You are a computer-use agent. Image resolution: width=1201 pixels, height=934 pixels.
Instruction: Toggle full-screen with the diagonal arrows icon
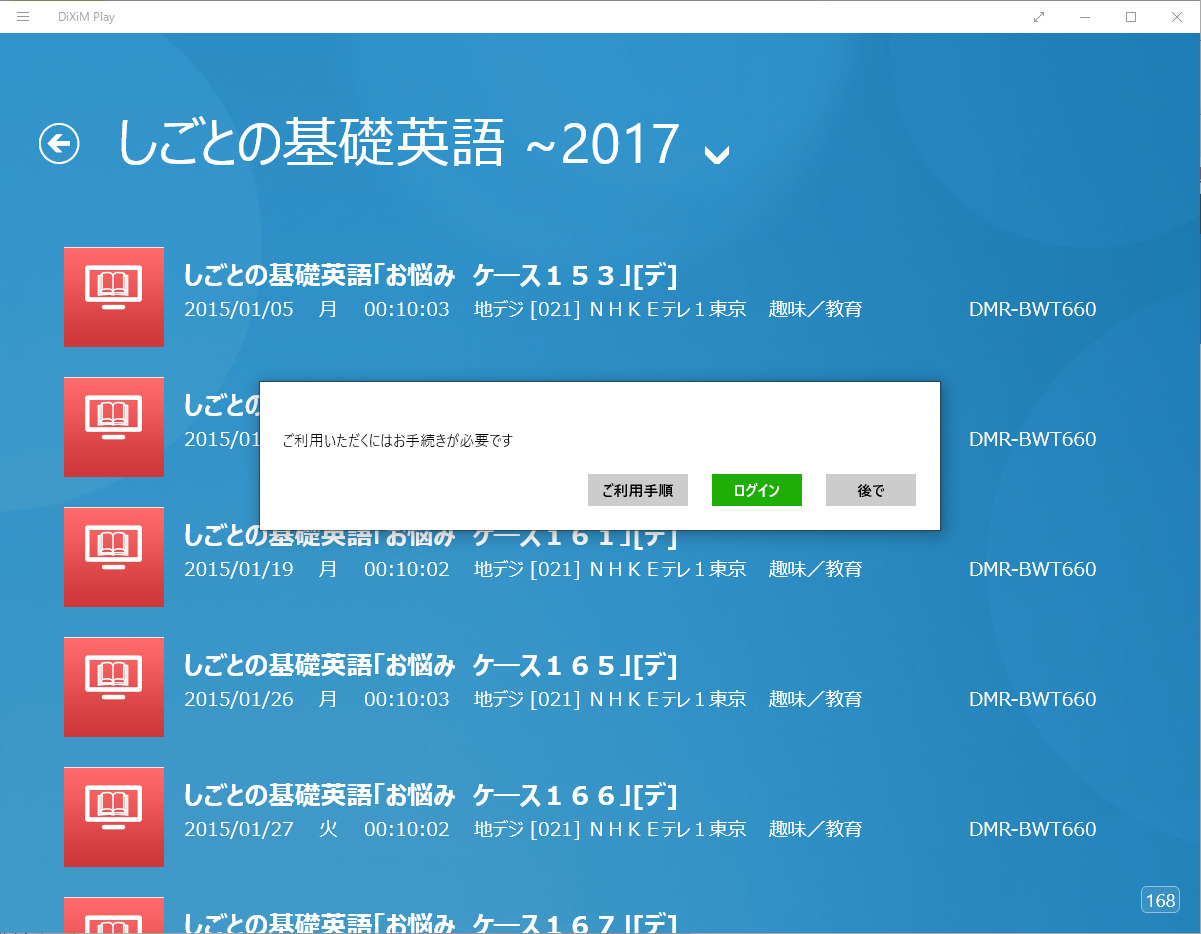[1039, 17]
